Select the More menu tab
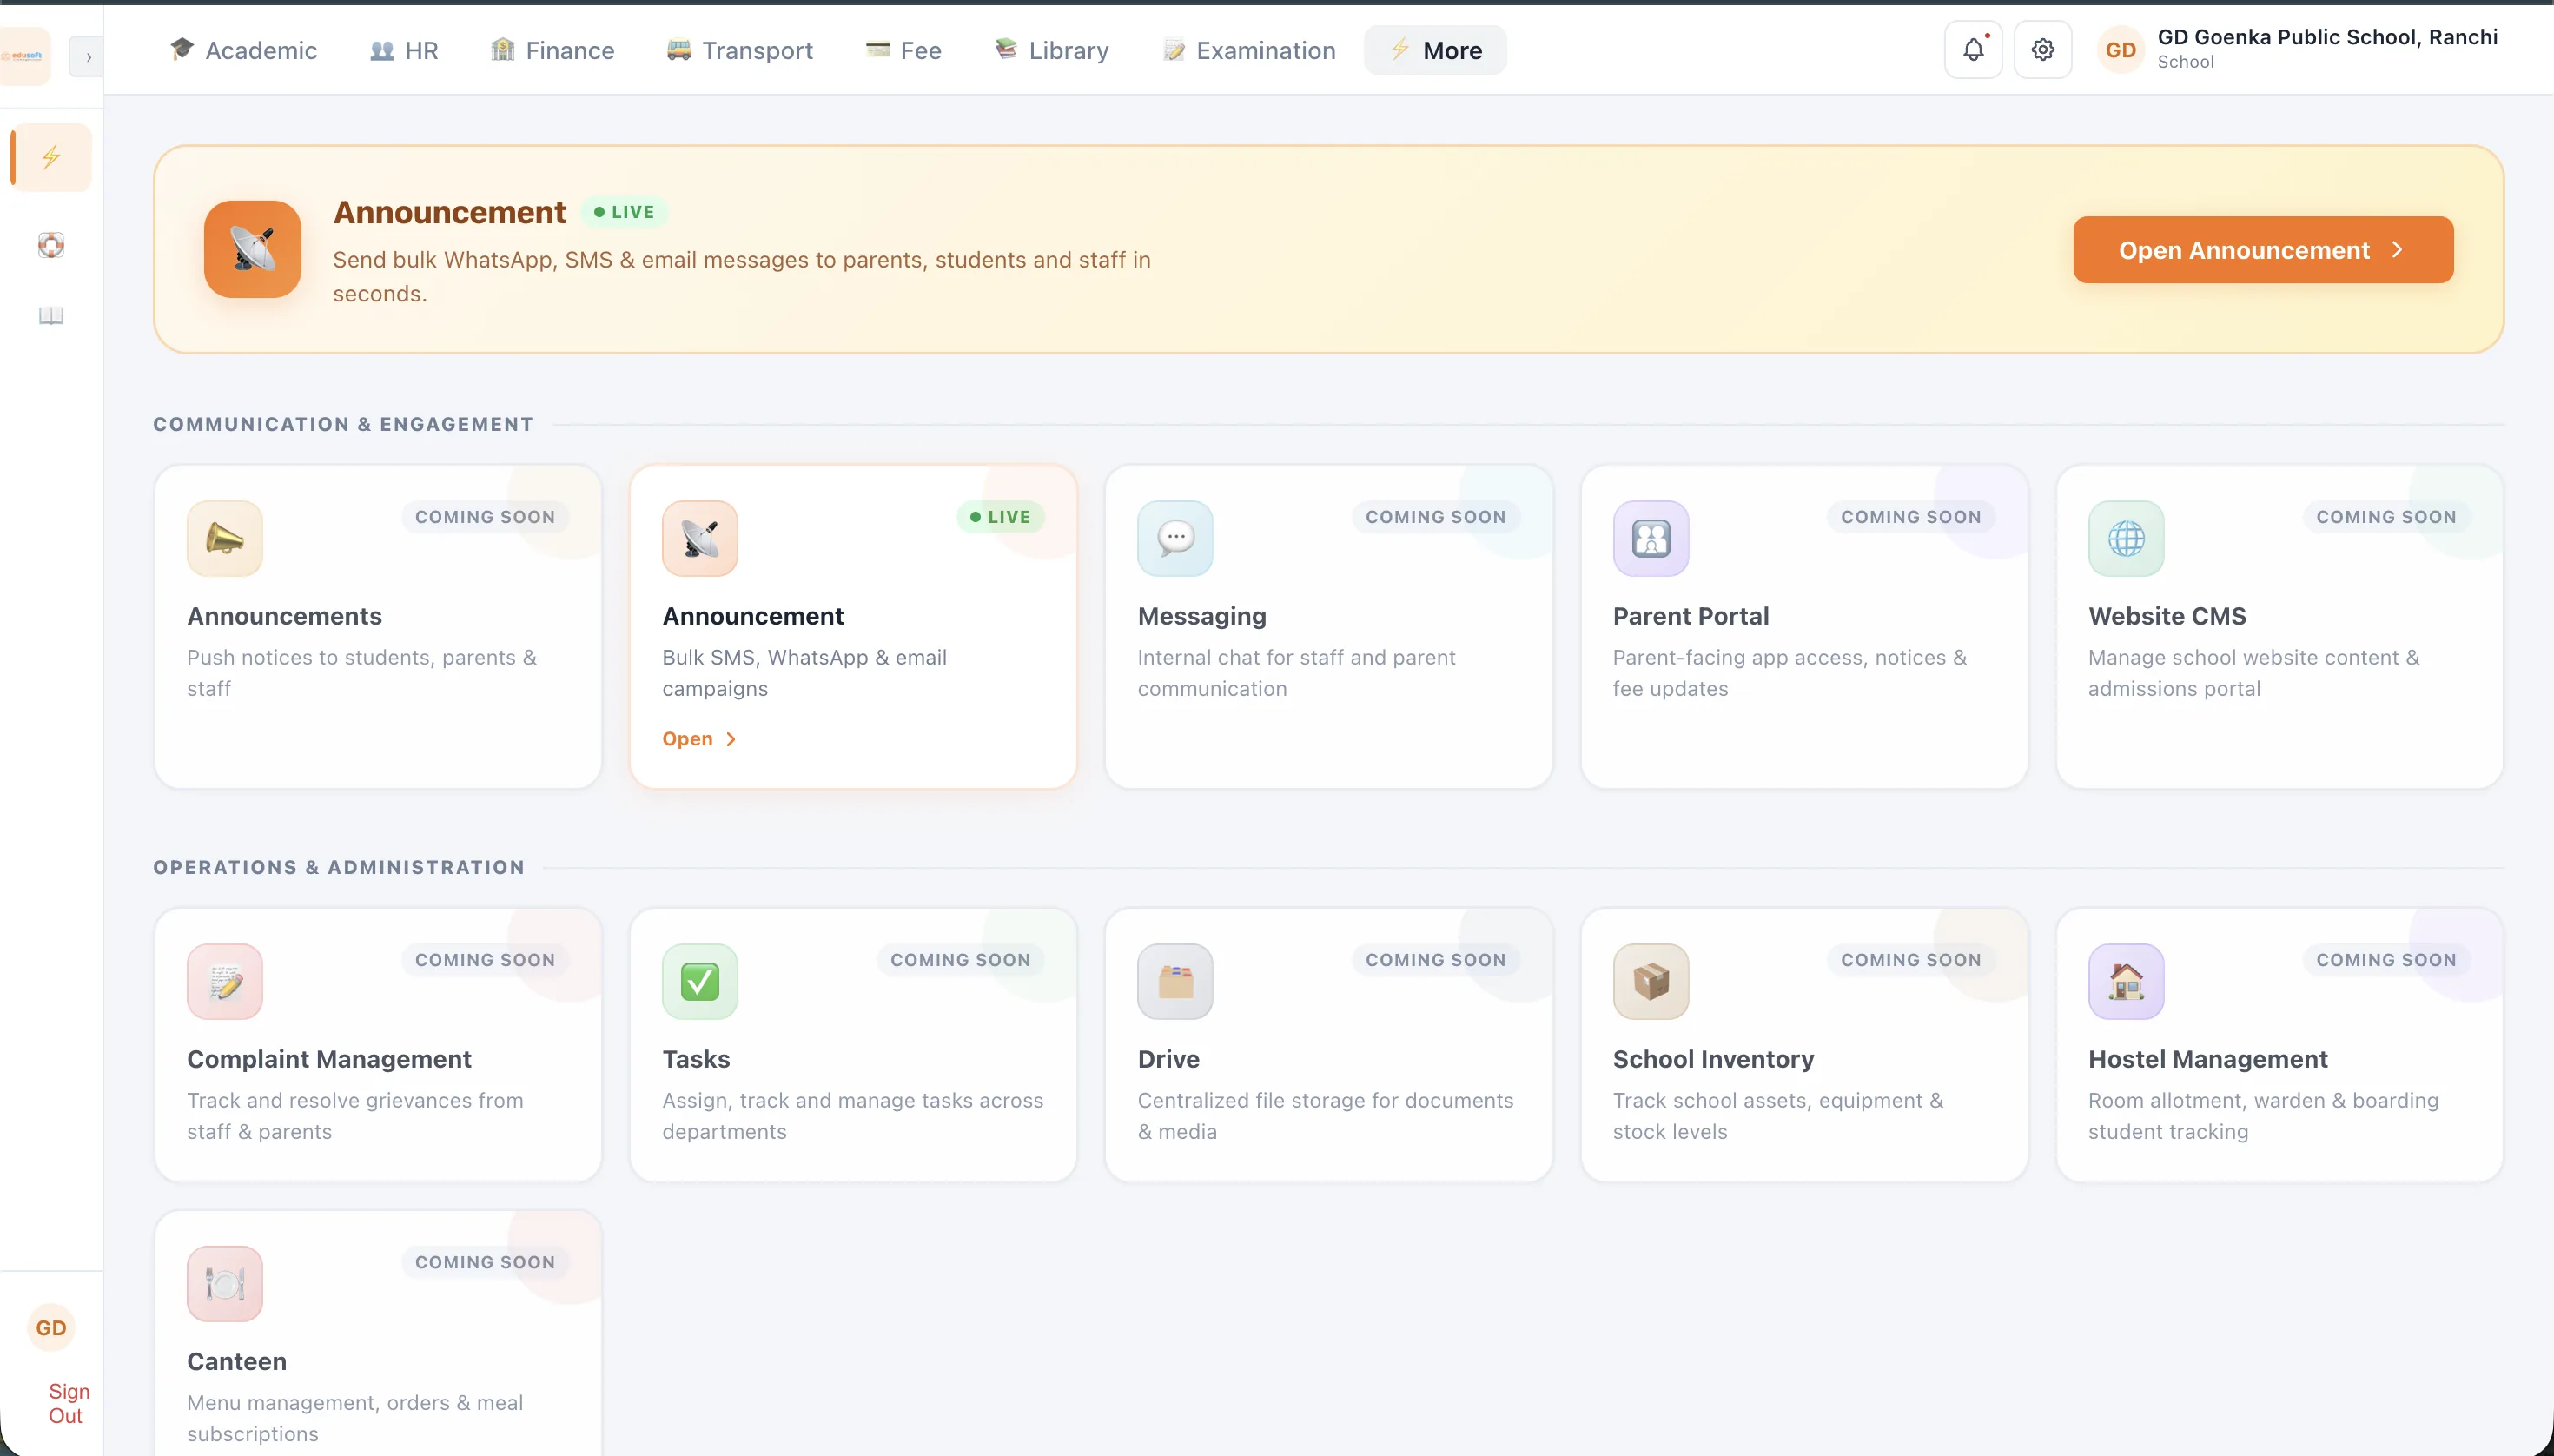The width and height of the screenshot is (2554, 1456). coord(1436,50)
